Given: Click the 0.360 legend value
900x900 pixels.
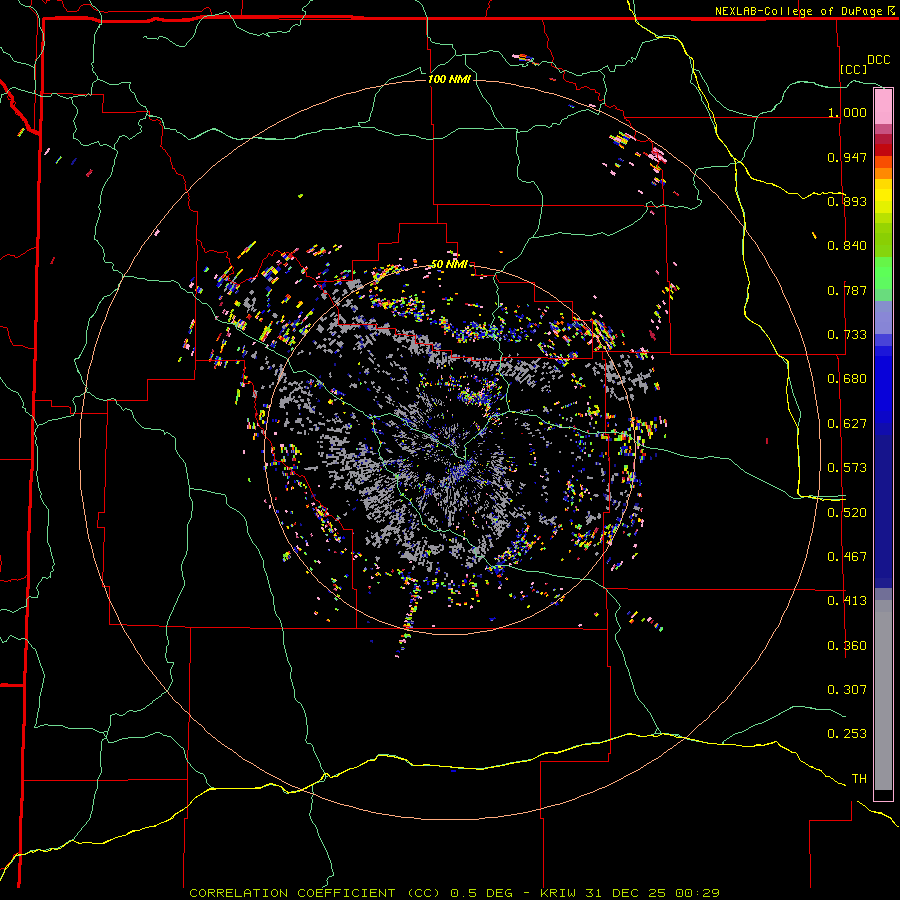Looking at the screenshot, I should (847, 646).
